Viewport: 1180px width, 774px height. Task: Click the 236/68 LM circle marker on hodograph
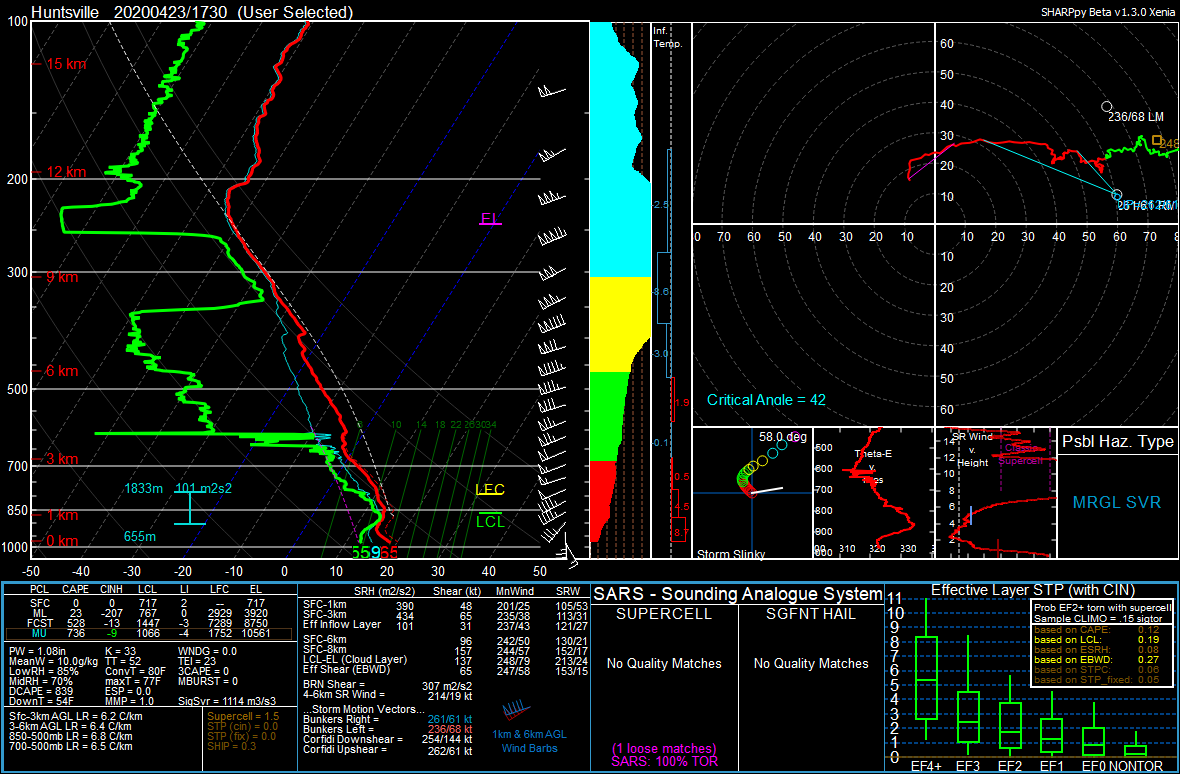(x=1105, y=106)
